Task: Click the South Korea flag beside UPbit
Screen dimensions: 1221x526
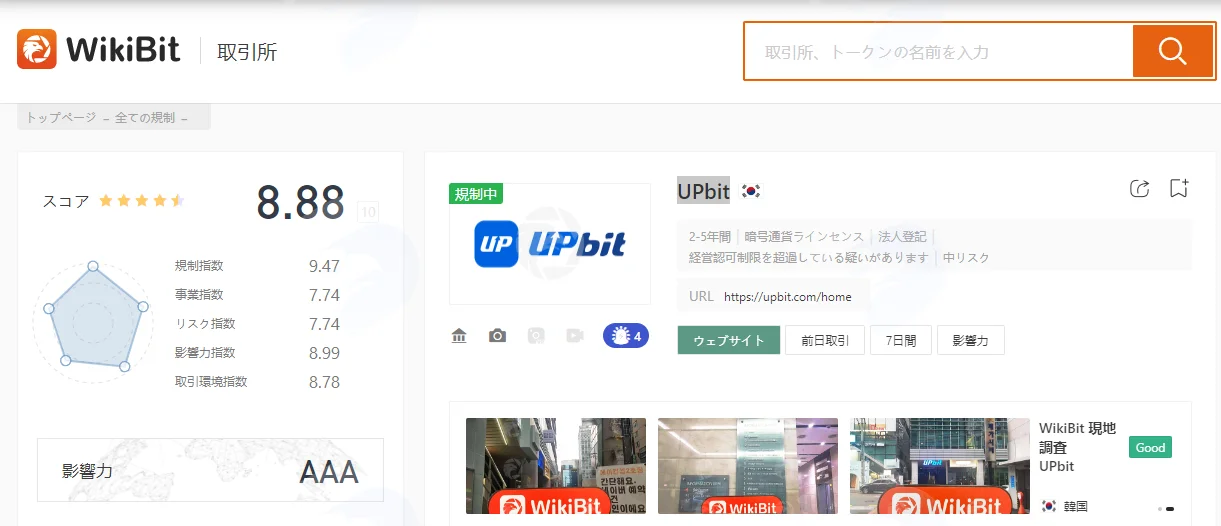Action: coord(751,190)
